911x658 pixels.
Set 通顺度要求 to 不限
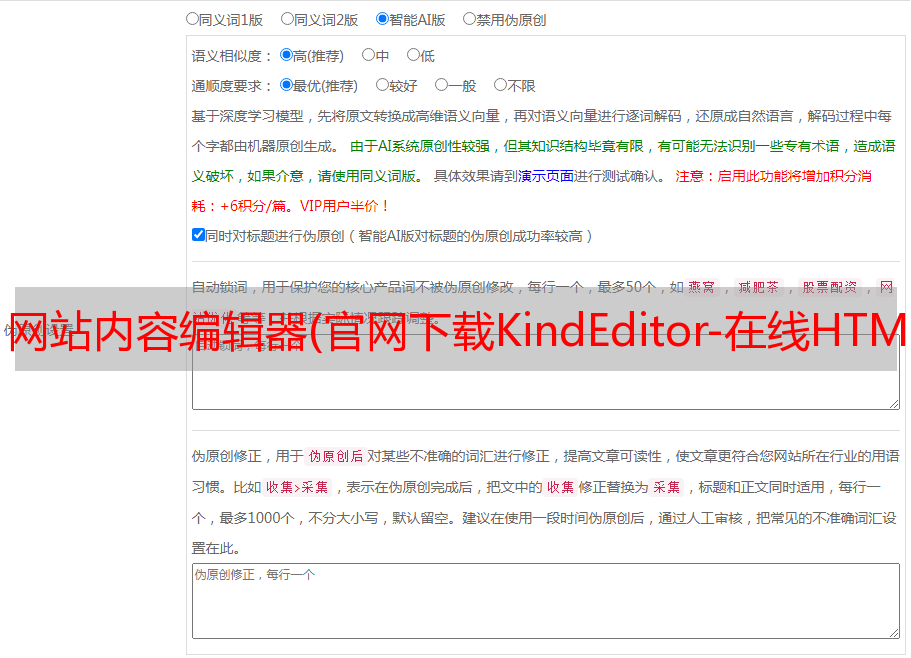coord(500,85)
